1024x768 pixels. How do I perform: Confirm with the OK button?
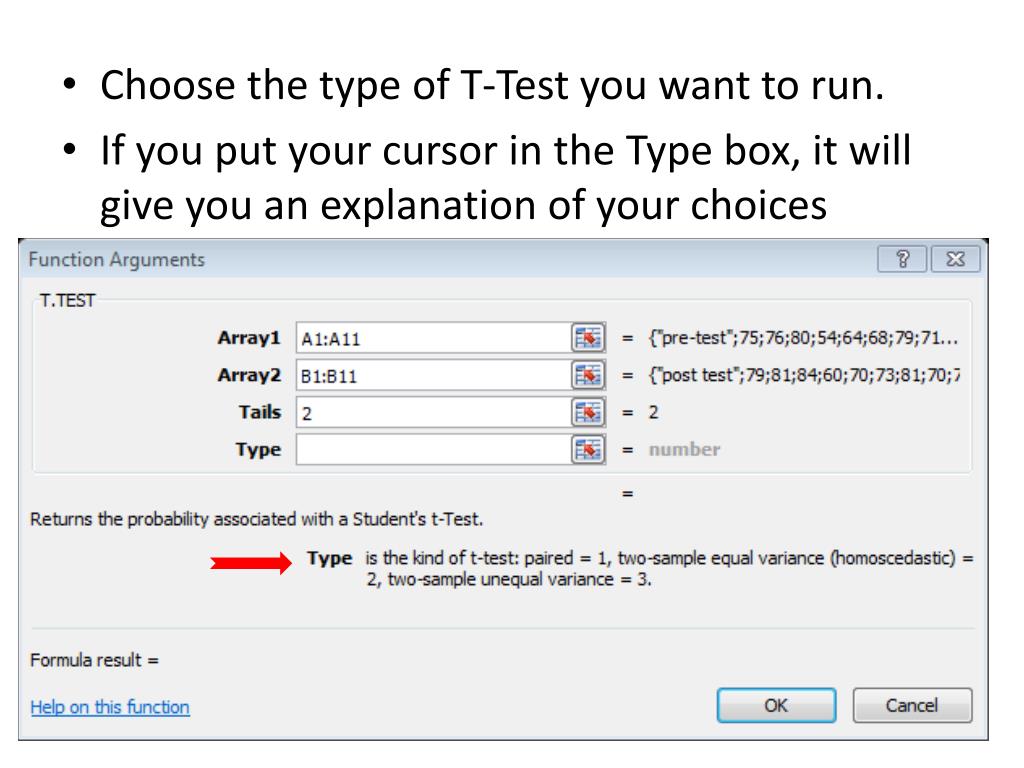(x=776, y=705)
